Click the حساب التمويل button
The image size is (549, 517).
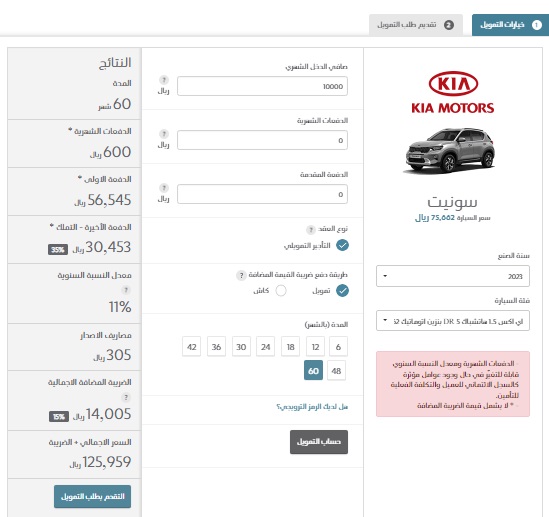pos(319,442)
